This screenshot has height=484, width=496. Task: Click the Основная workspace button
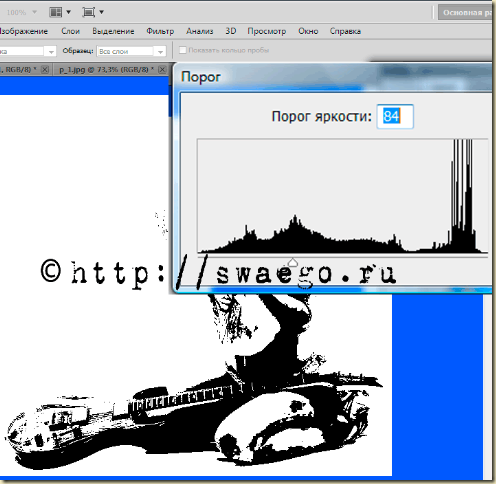pos(465,13)
